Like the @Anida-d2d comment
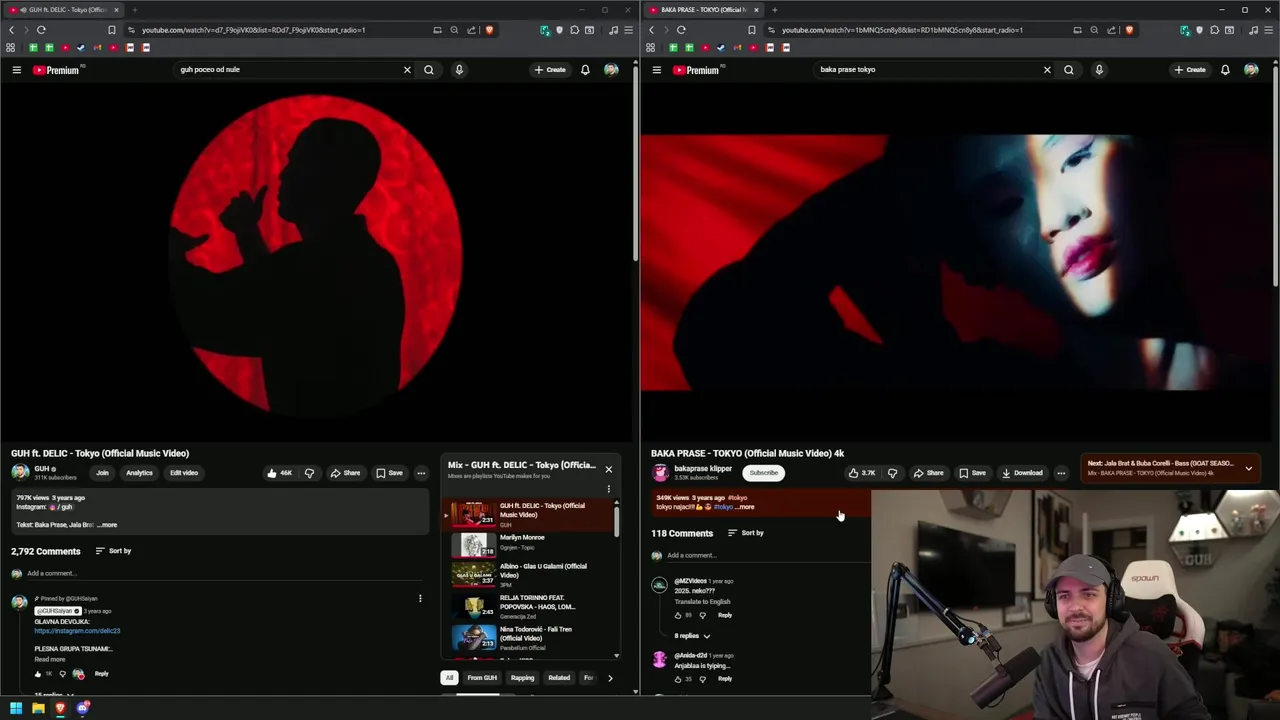 (678, 679)
